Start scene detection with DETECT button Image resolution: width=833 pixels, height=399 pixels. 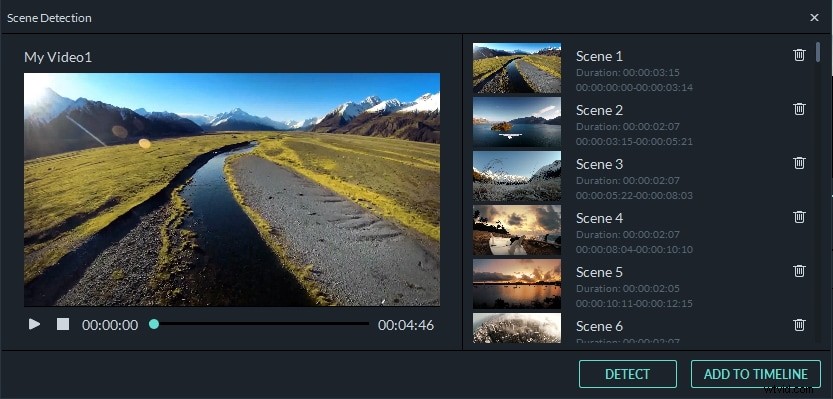tap(627, 374)
